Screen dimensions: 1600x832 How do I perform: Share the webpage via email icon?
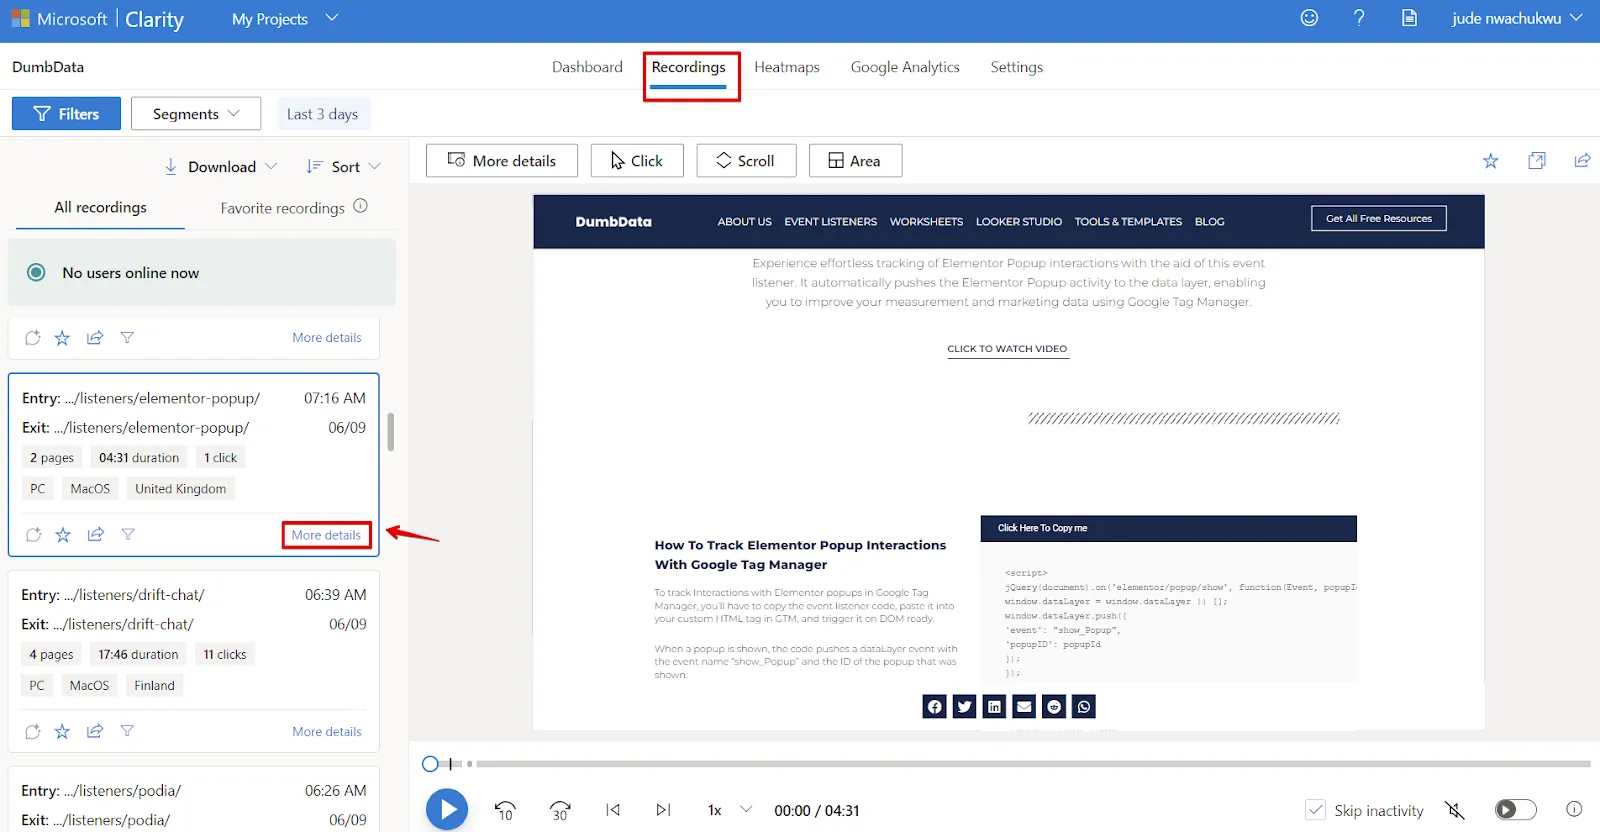[x=1024, y=707]
